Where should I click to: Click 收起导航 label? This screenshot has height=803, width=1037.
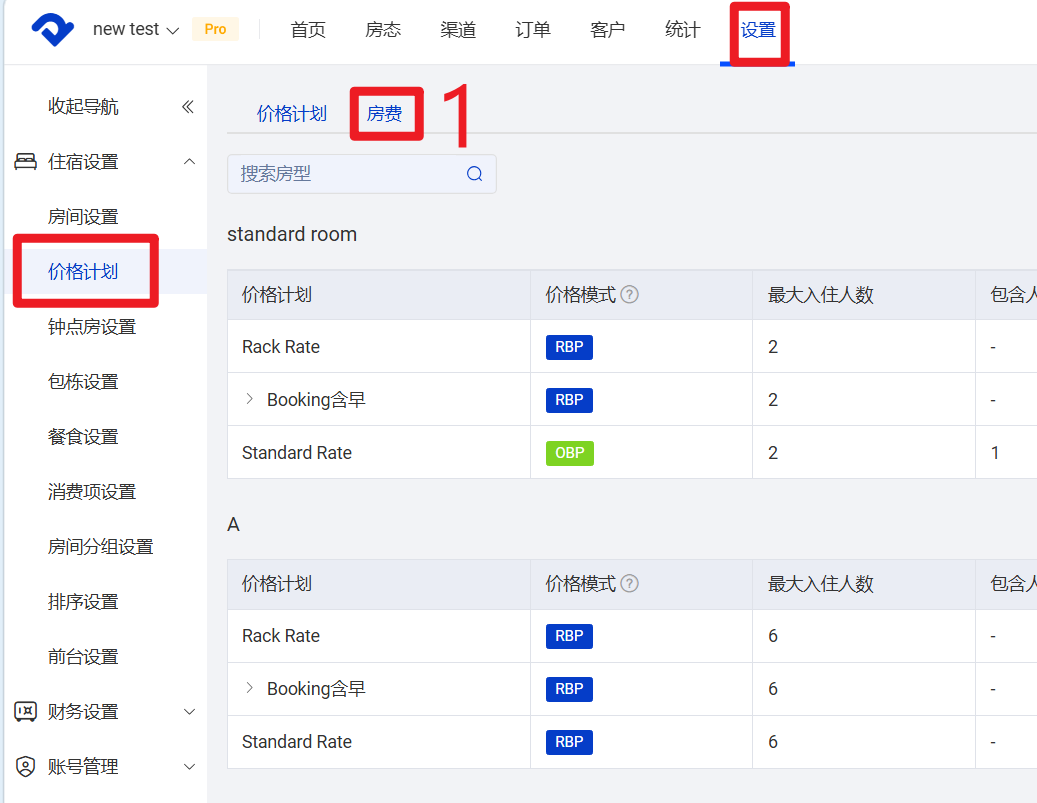click(x=83, y=106)
